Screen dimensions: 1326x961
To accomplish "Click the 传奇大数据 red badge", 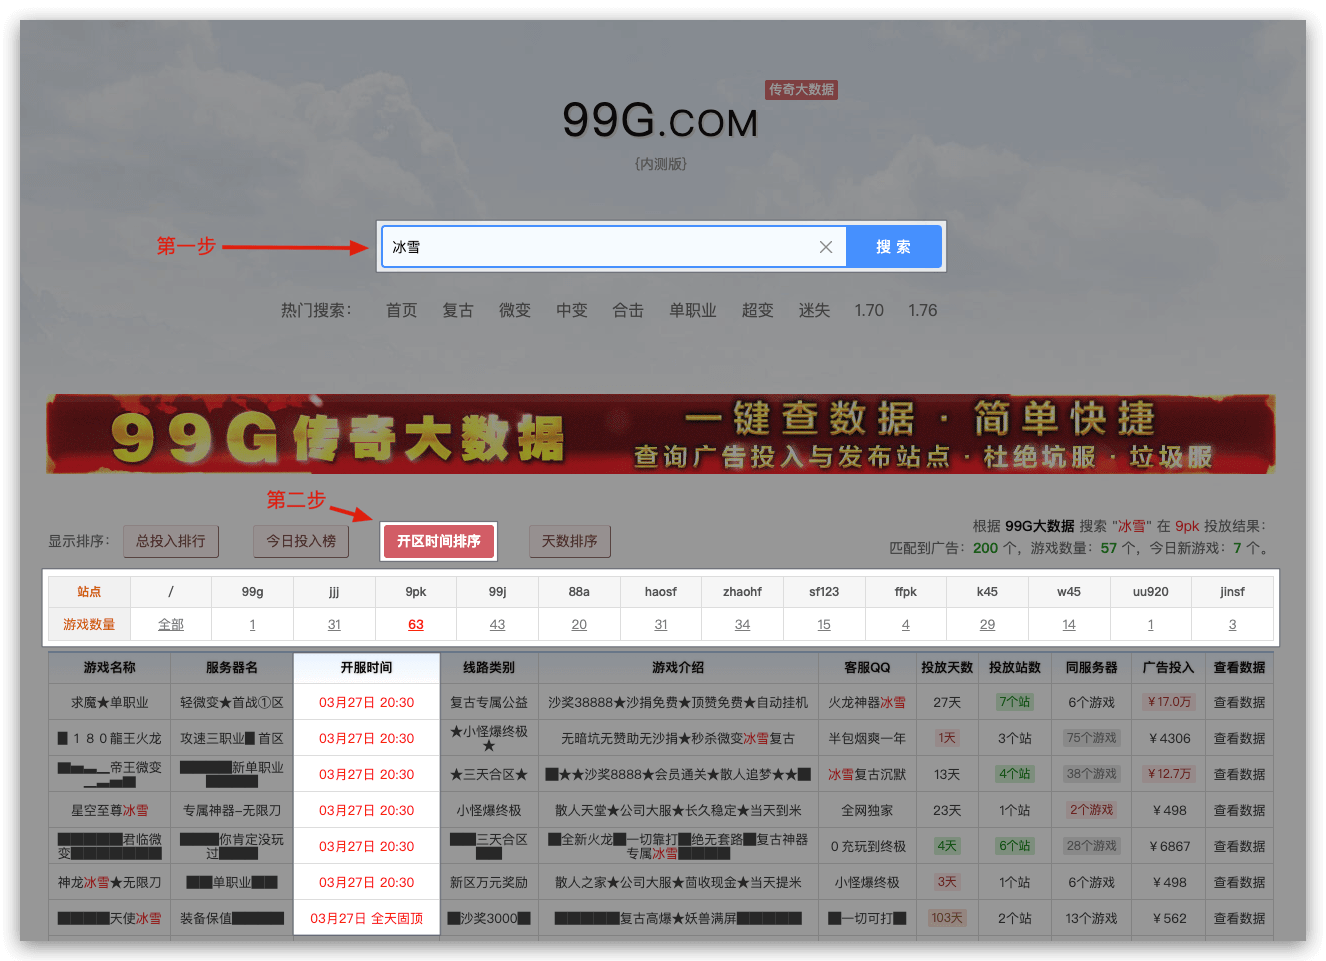I will coord(801,89).
